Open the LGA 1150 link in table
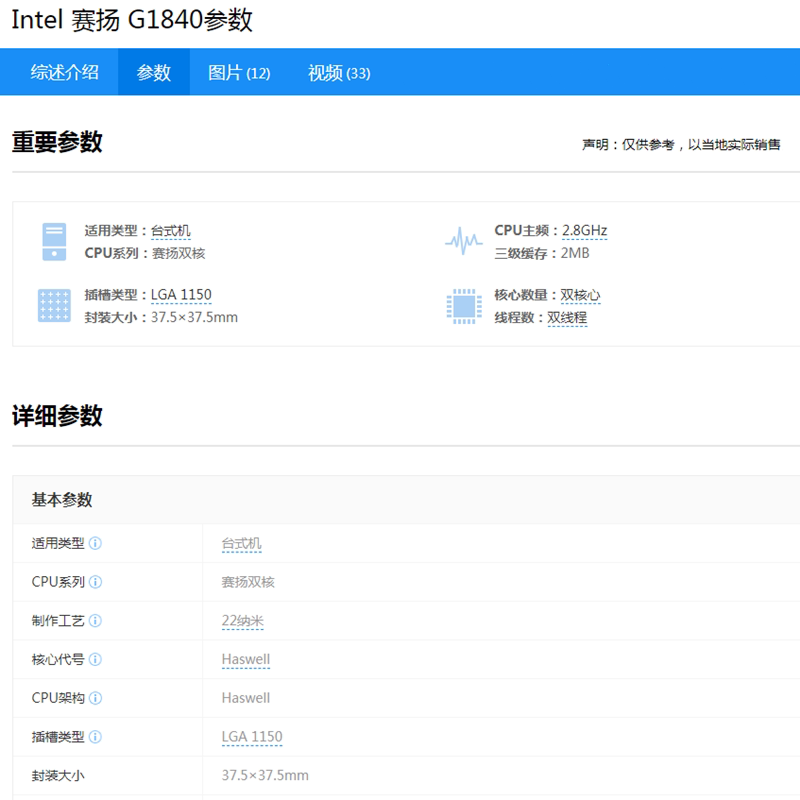Image resolution: width=800 pixels, height=800 pixels. [252, 737]
